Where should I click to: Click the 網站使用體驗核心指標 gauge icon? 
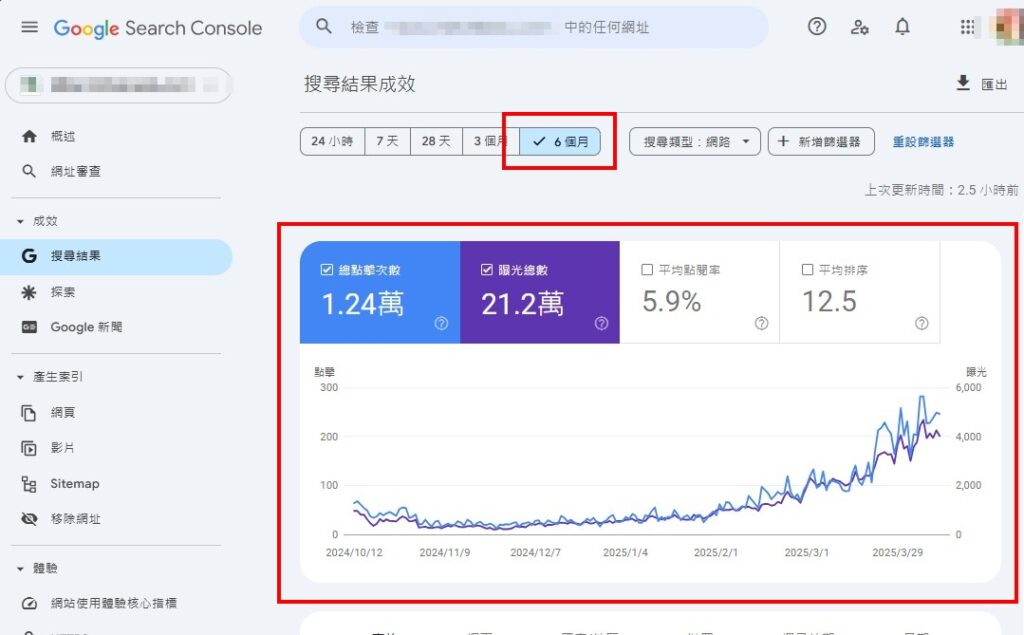coord(29,604)
